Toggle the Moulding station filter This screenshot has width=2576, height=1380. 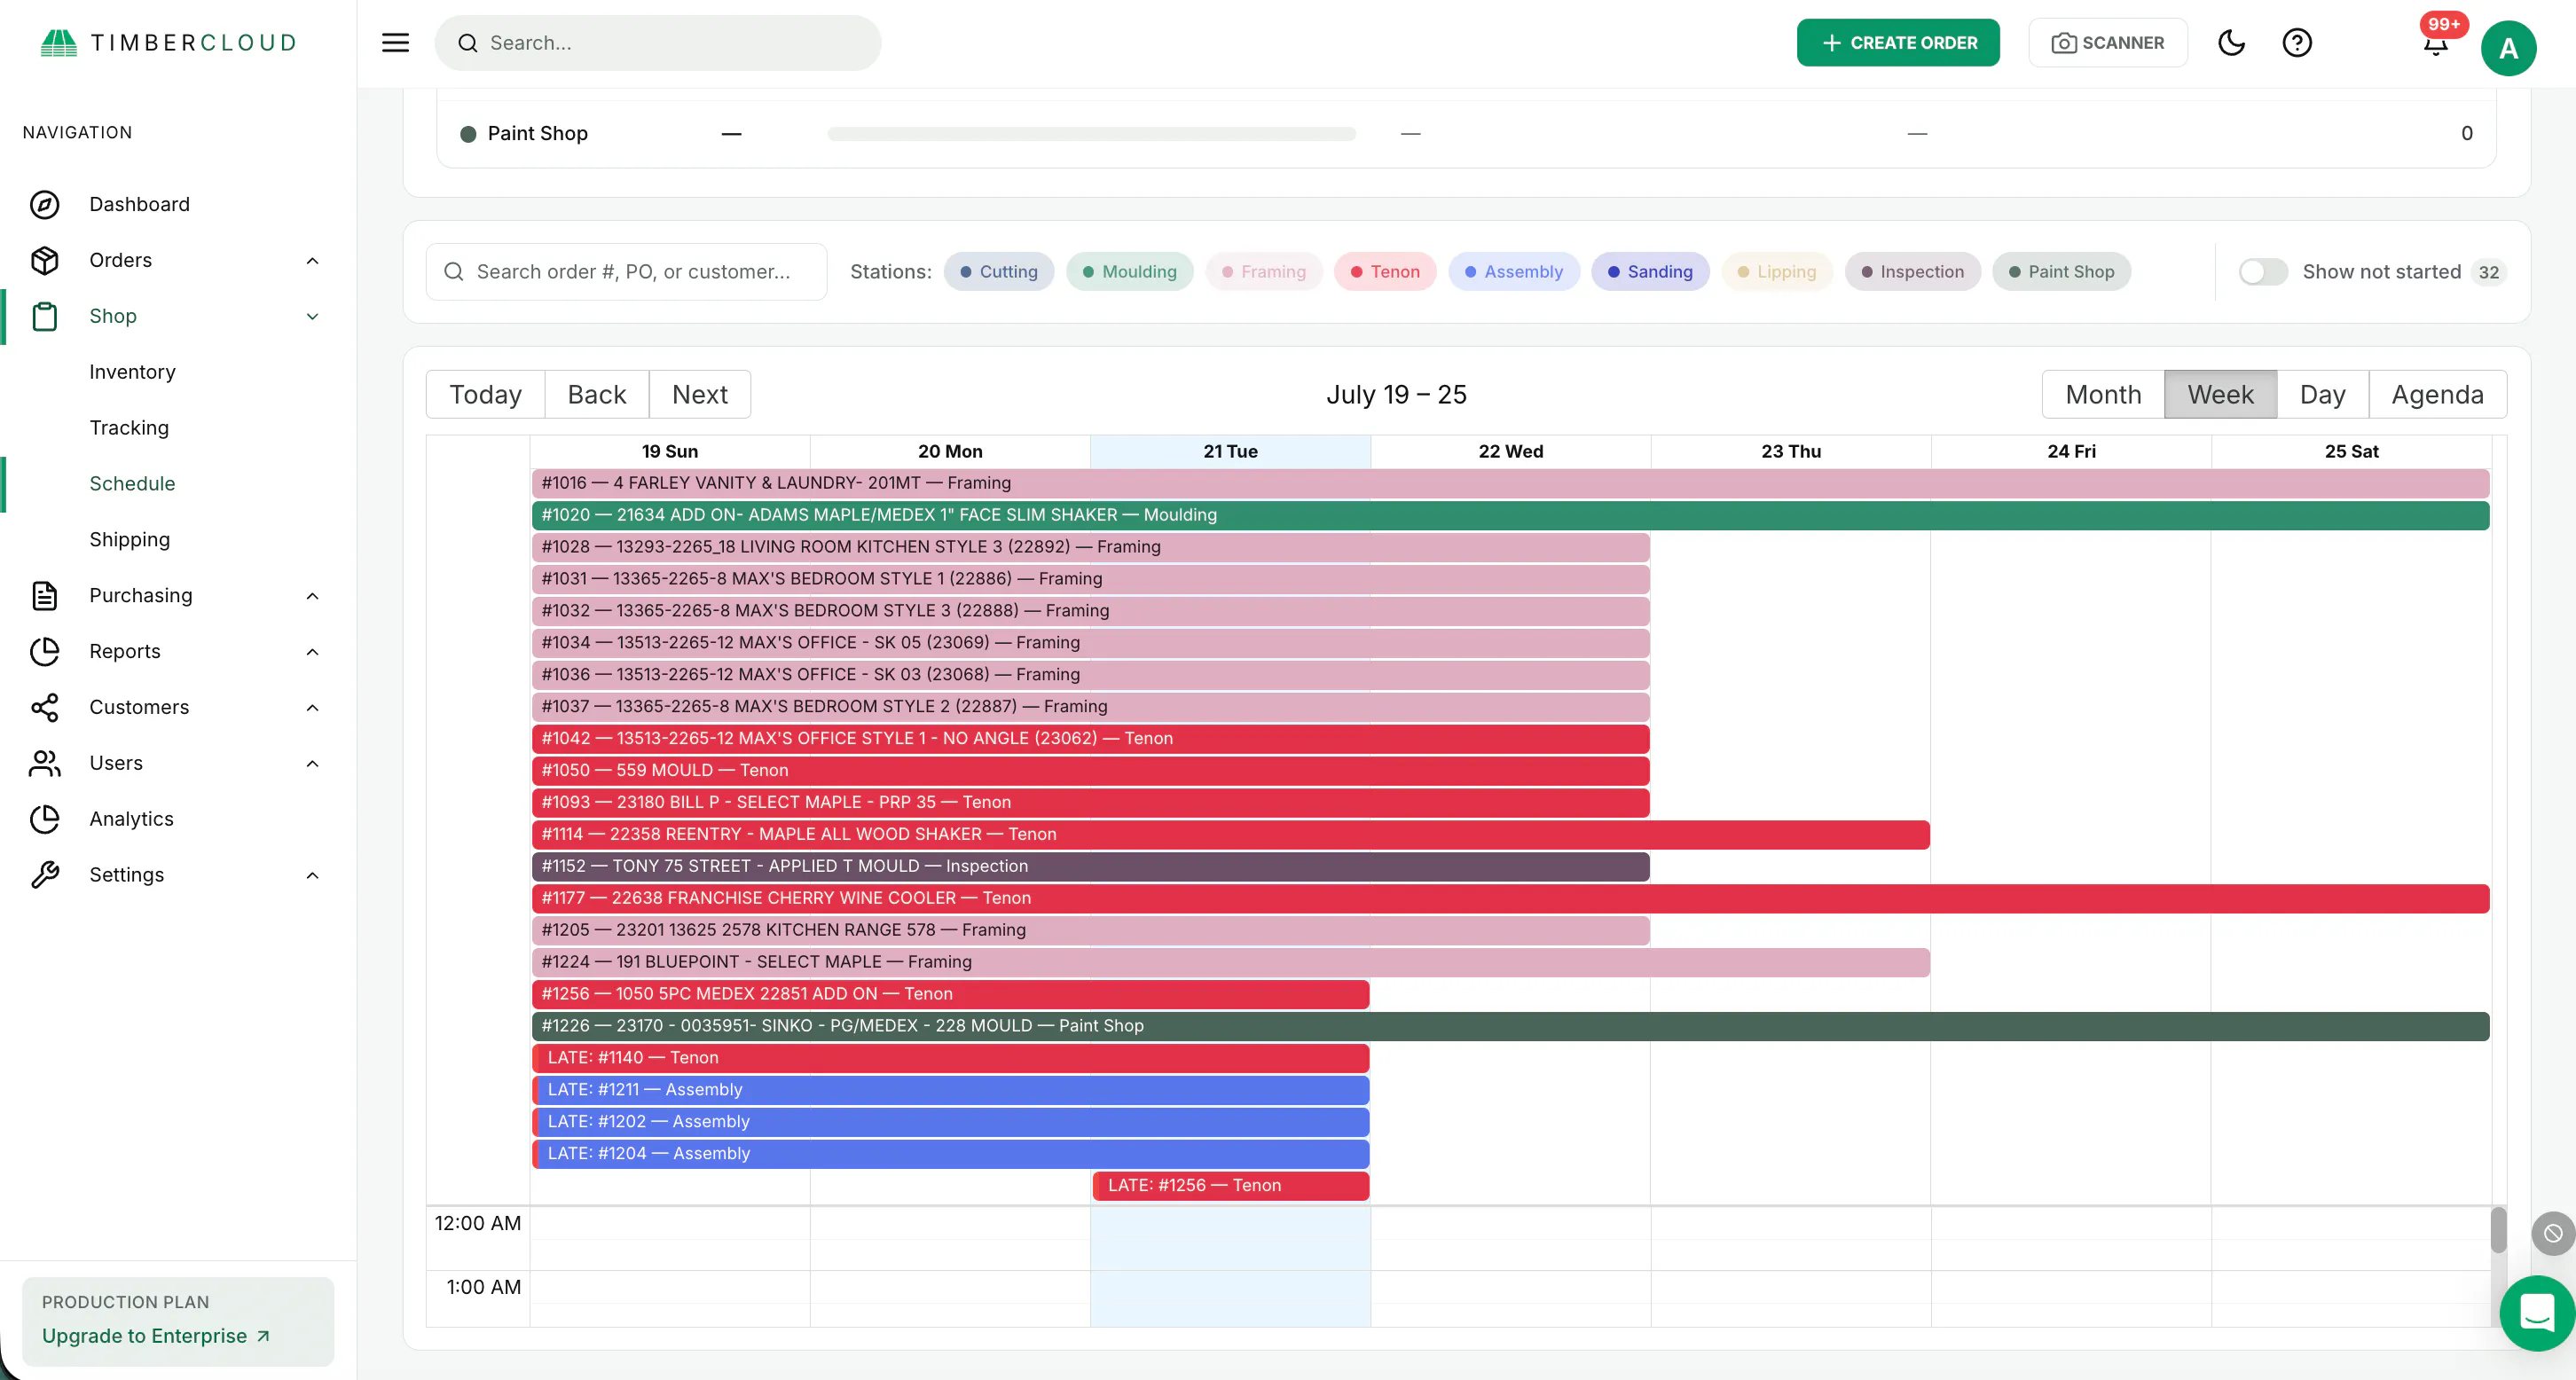[x=1130, y=271]
